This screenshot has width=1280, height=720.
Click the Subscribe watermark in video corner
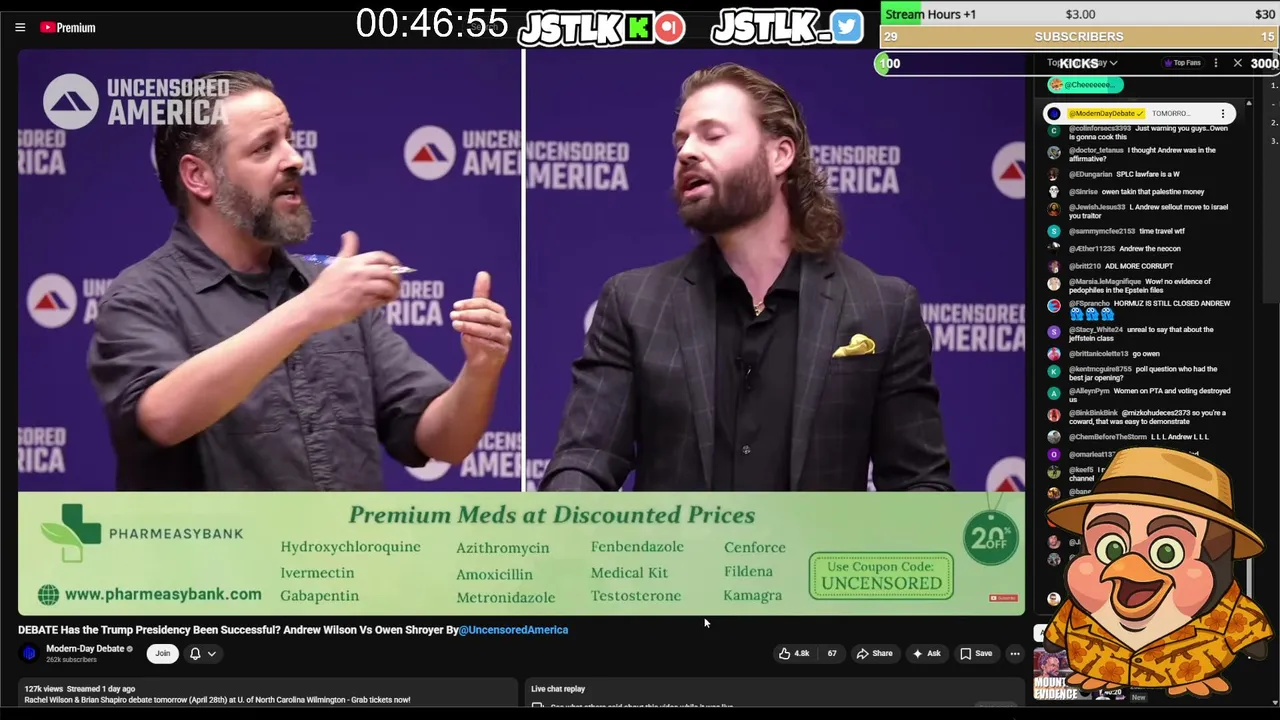(x=1003, y=598)
